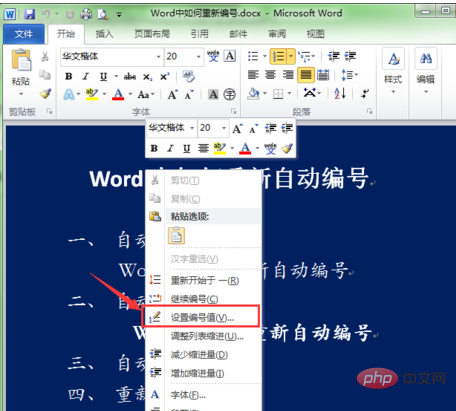
Task: Open Font dialog from context menu
Action: [x=203, y=395]
